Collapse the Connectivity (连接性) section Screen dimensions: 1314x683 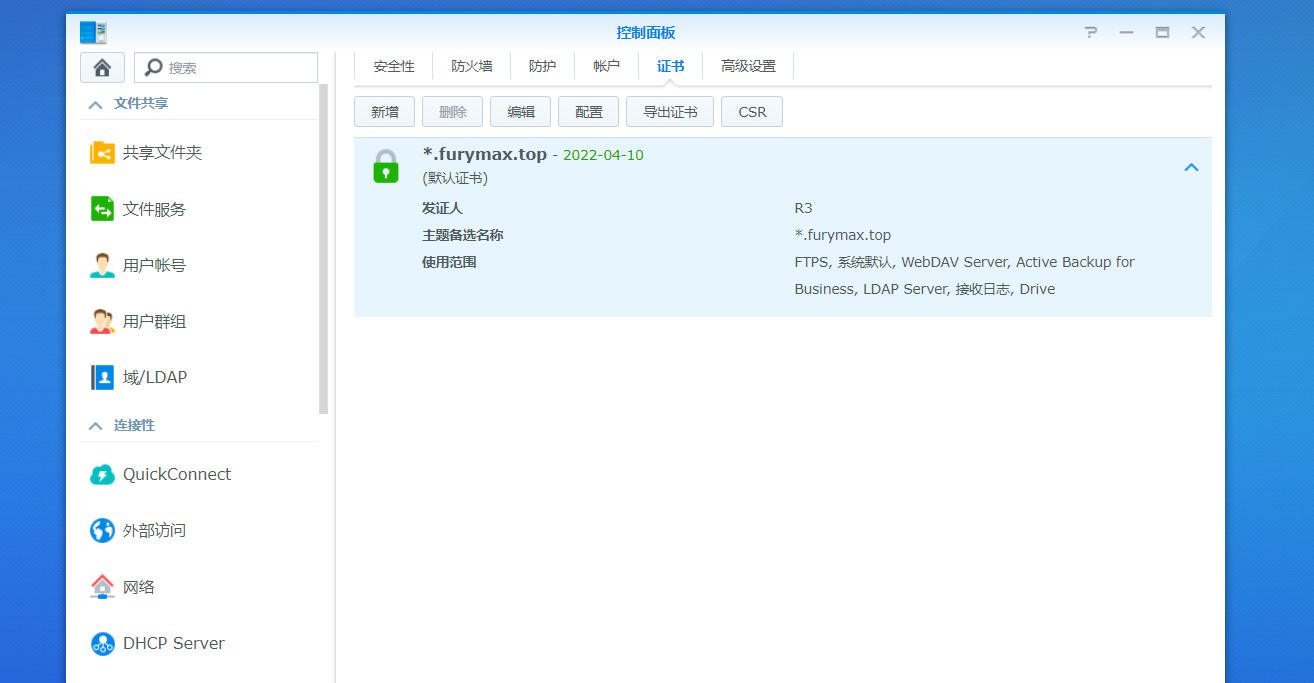click(95, 426)
